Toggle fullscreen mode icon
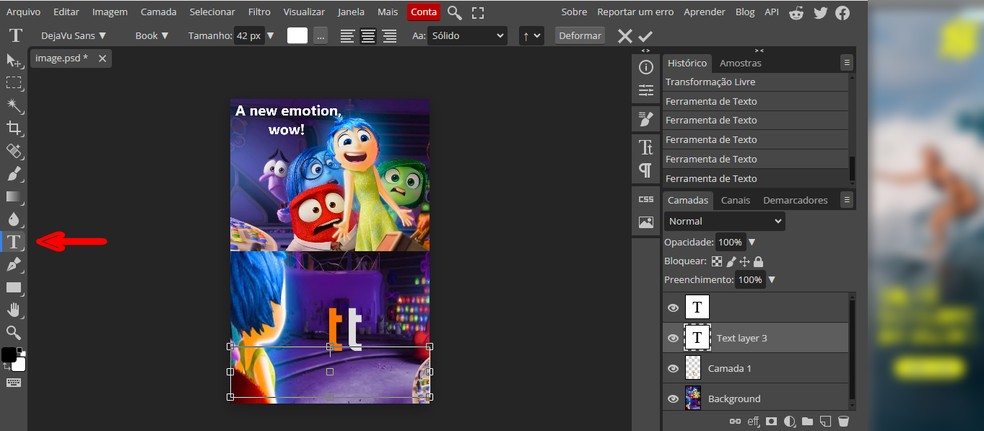The image size is (984, 431). pyautogui.click(x=478, y=13)
